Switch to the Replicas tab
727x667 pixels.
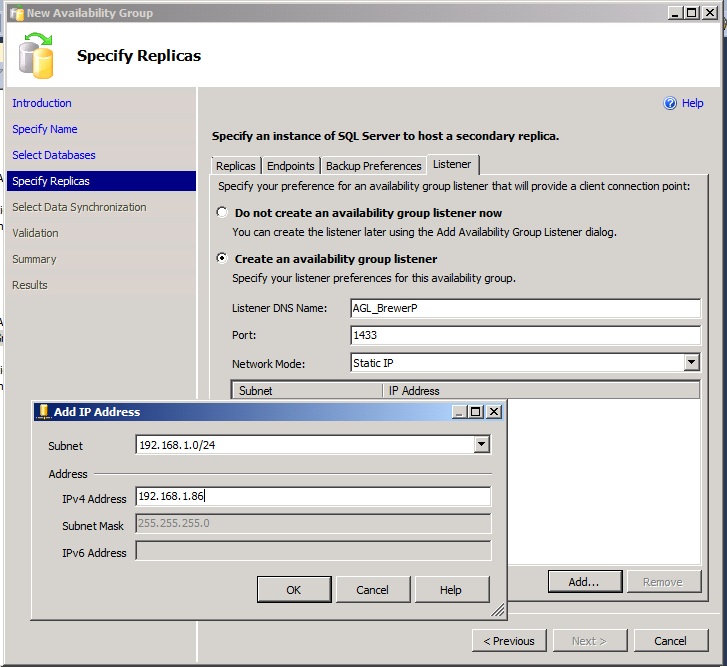tap(236, 166)
